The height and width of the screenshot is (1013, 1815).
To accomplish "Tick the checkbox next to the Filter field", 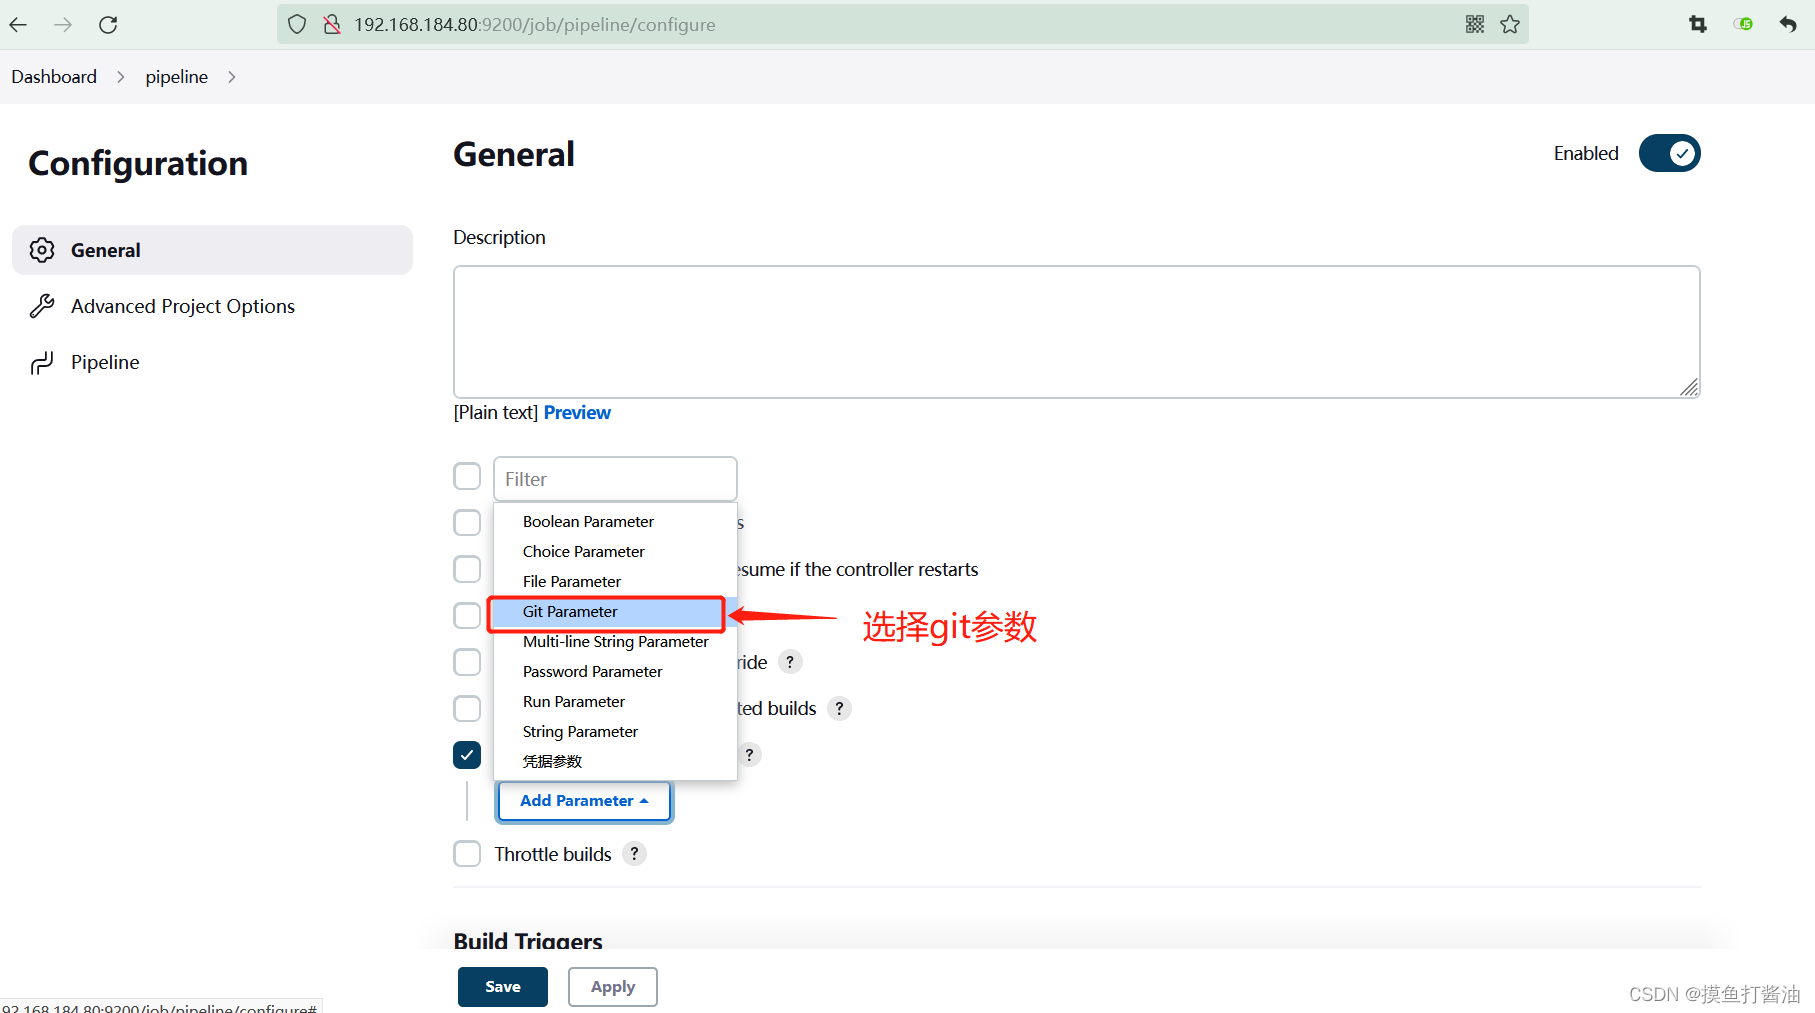I will pos(467,476).
